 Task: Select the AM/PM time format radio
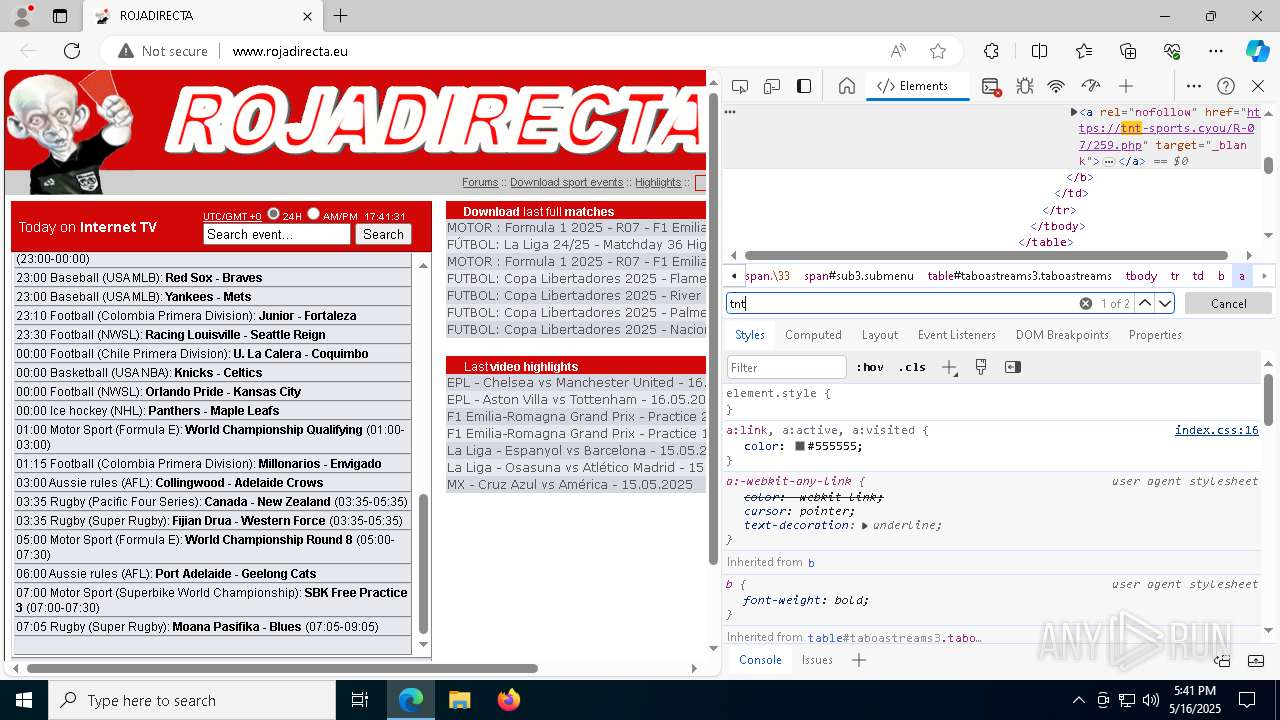[x=313, y=214]
